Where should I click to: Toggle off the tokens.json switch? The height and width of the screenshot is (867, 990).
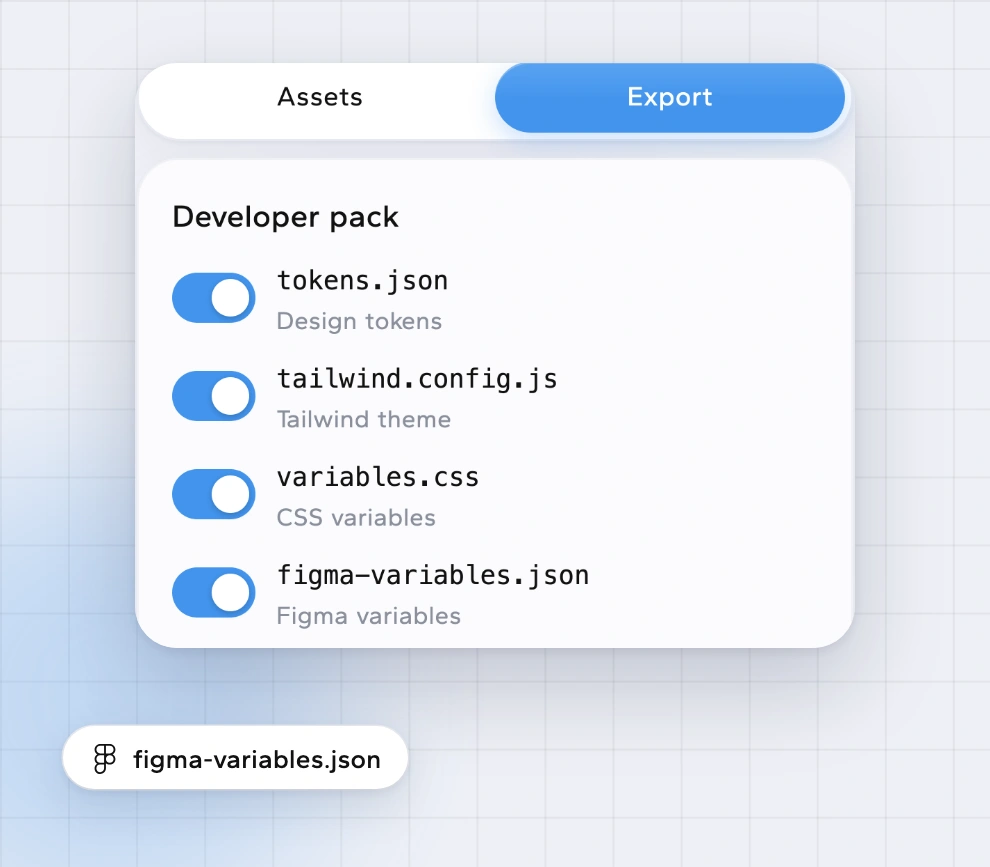point(213,297)
